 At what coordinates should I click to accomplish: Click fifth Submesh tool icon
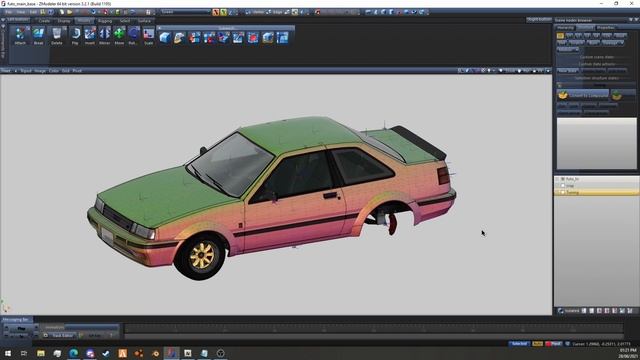[x=224, y=38]
